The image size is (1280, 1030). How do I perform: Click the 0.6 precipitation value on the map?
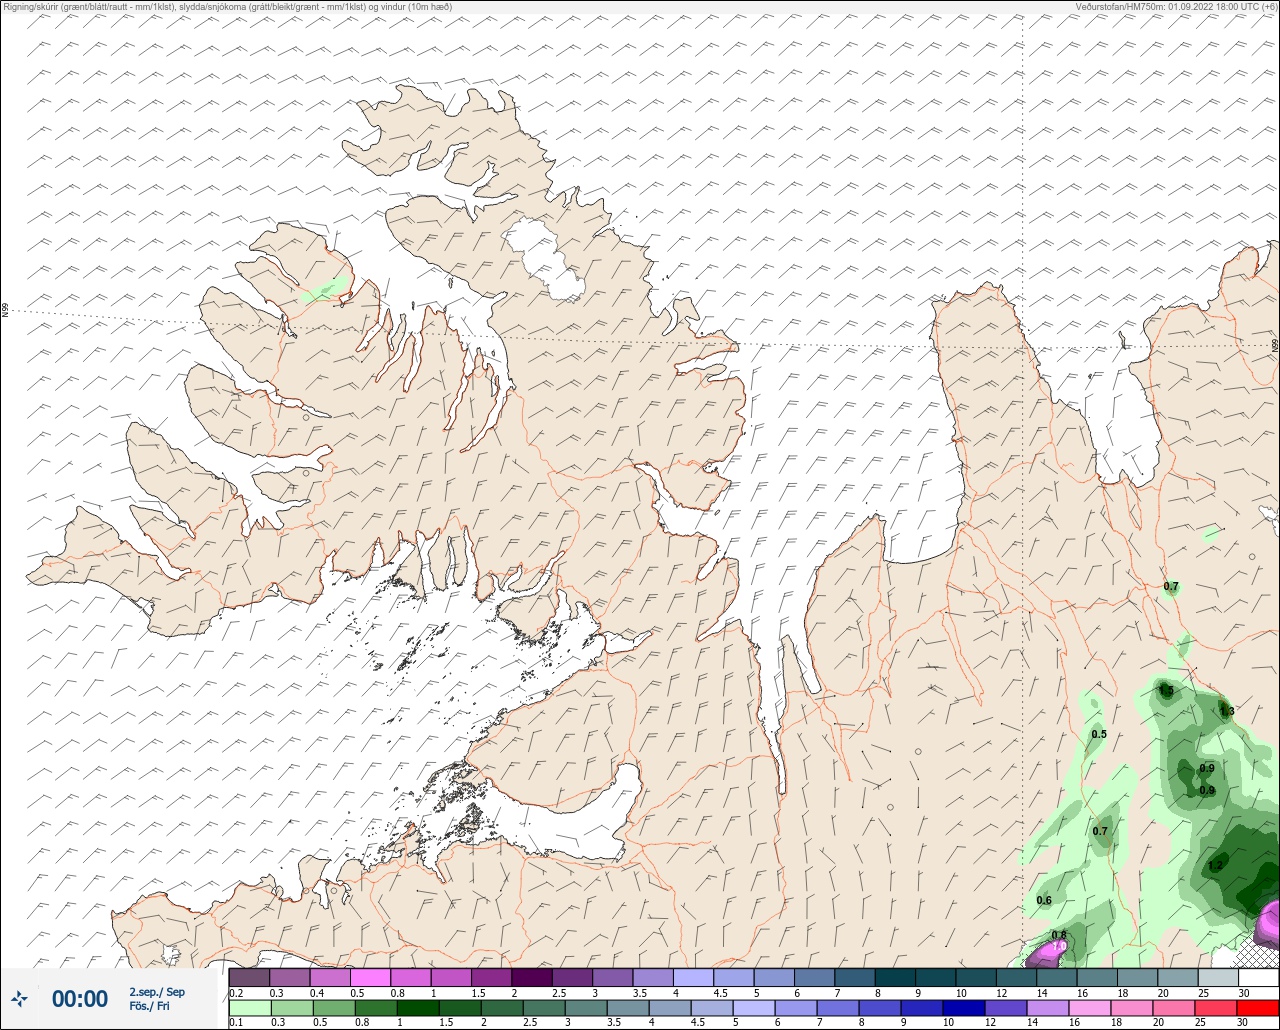coord(1044,900)
